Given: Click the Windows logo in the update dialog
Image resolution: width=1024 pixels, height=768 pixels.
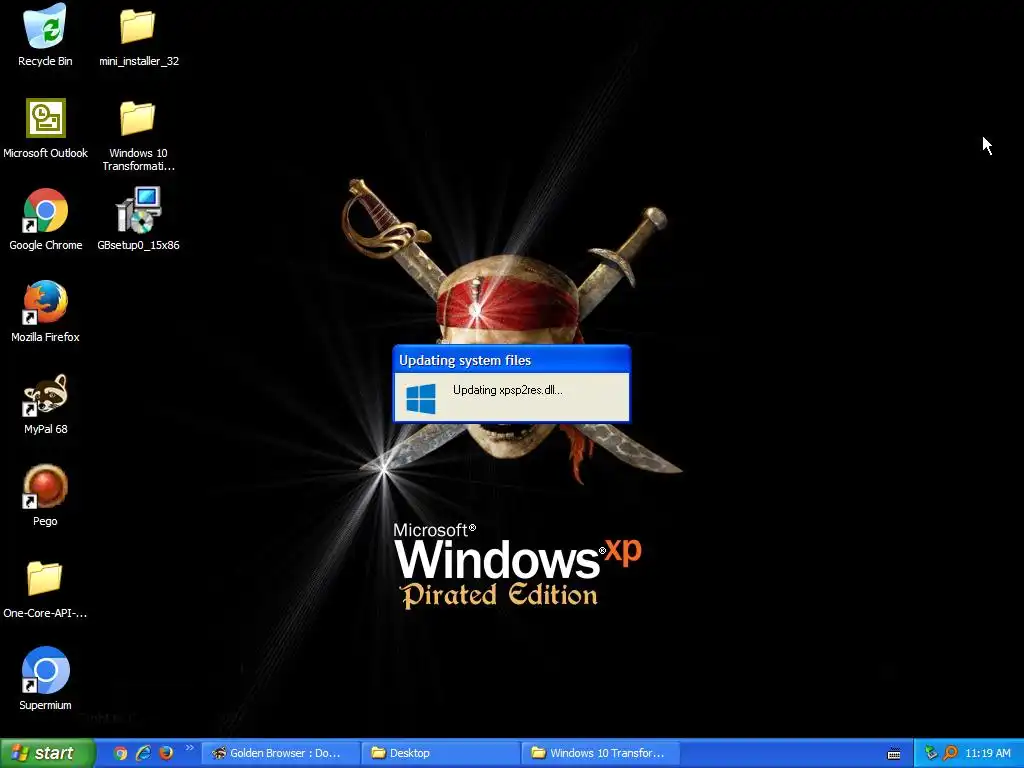Looking at the screenshot, I should point(421,398).
